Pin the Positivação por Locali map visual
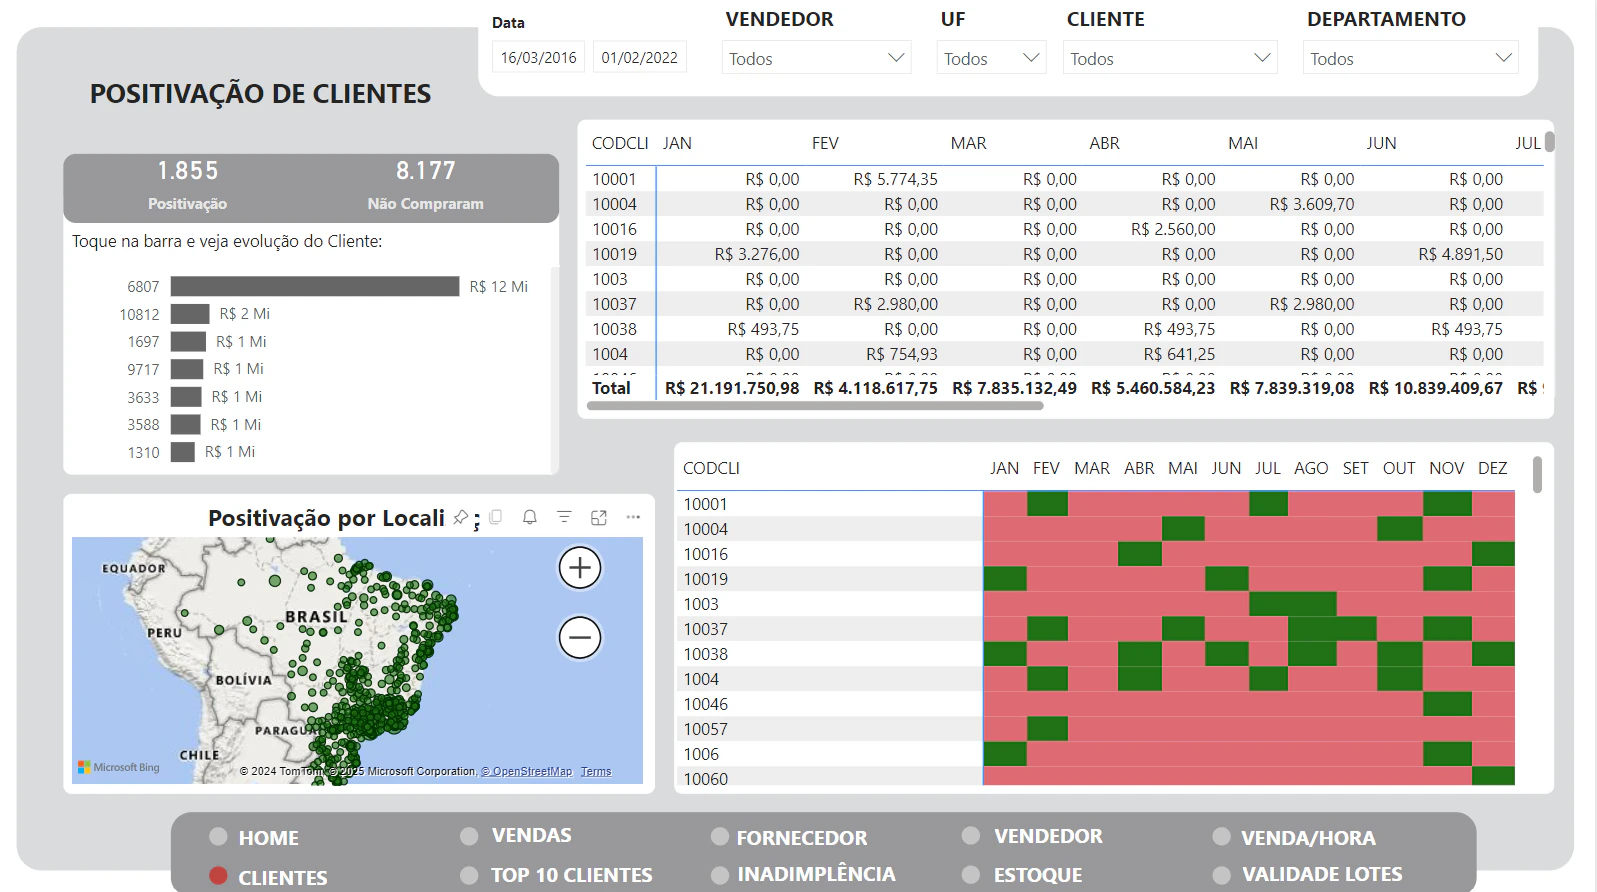Viewport: 1597px width, 892px height. coord(461,517)
